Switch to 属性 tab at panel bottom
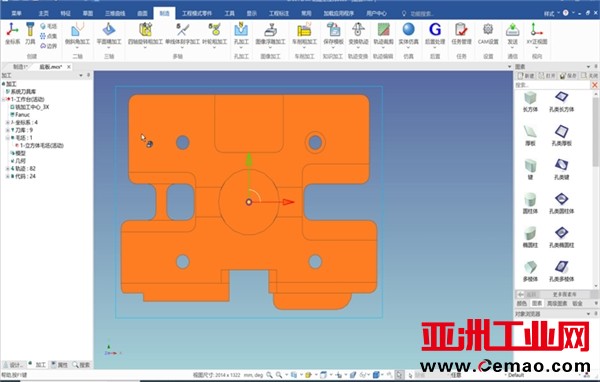Viewport: 600px width, 382px height. tap(59, 365)
